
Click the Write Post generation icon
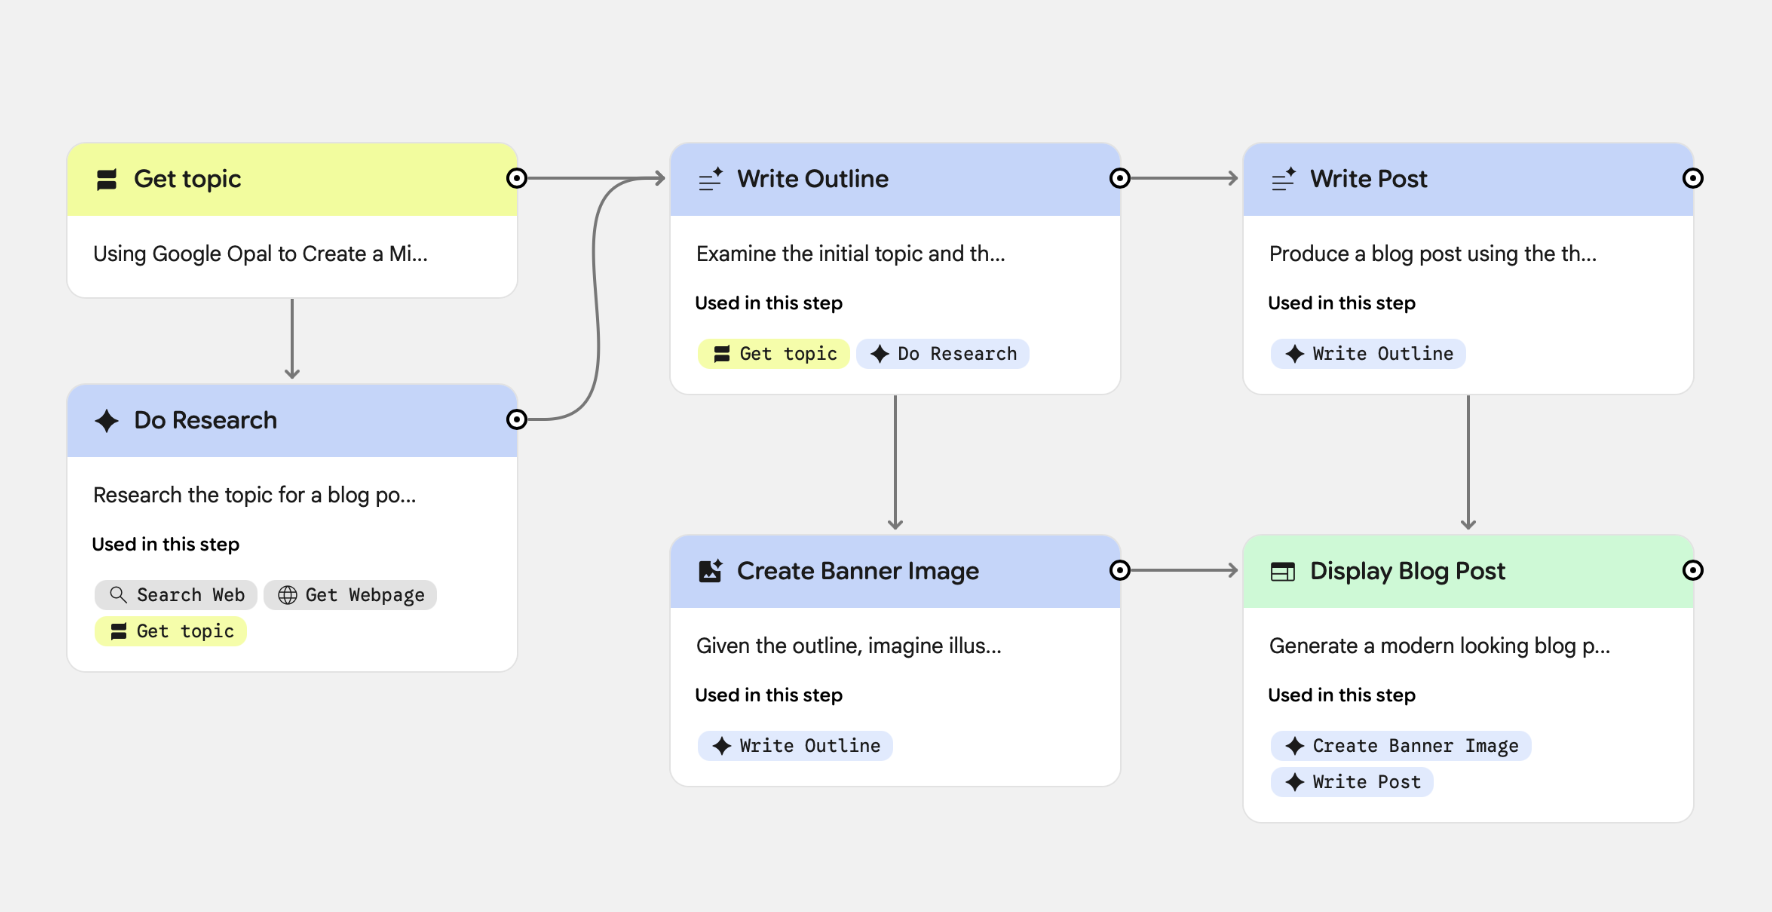1283,178
